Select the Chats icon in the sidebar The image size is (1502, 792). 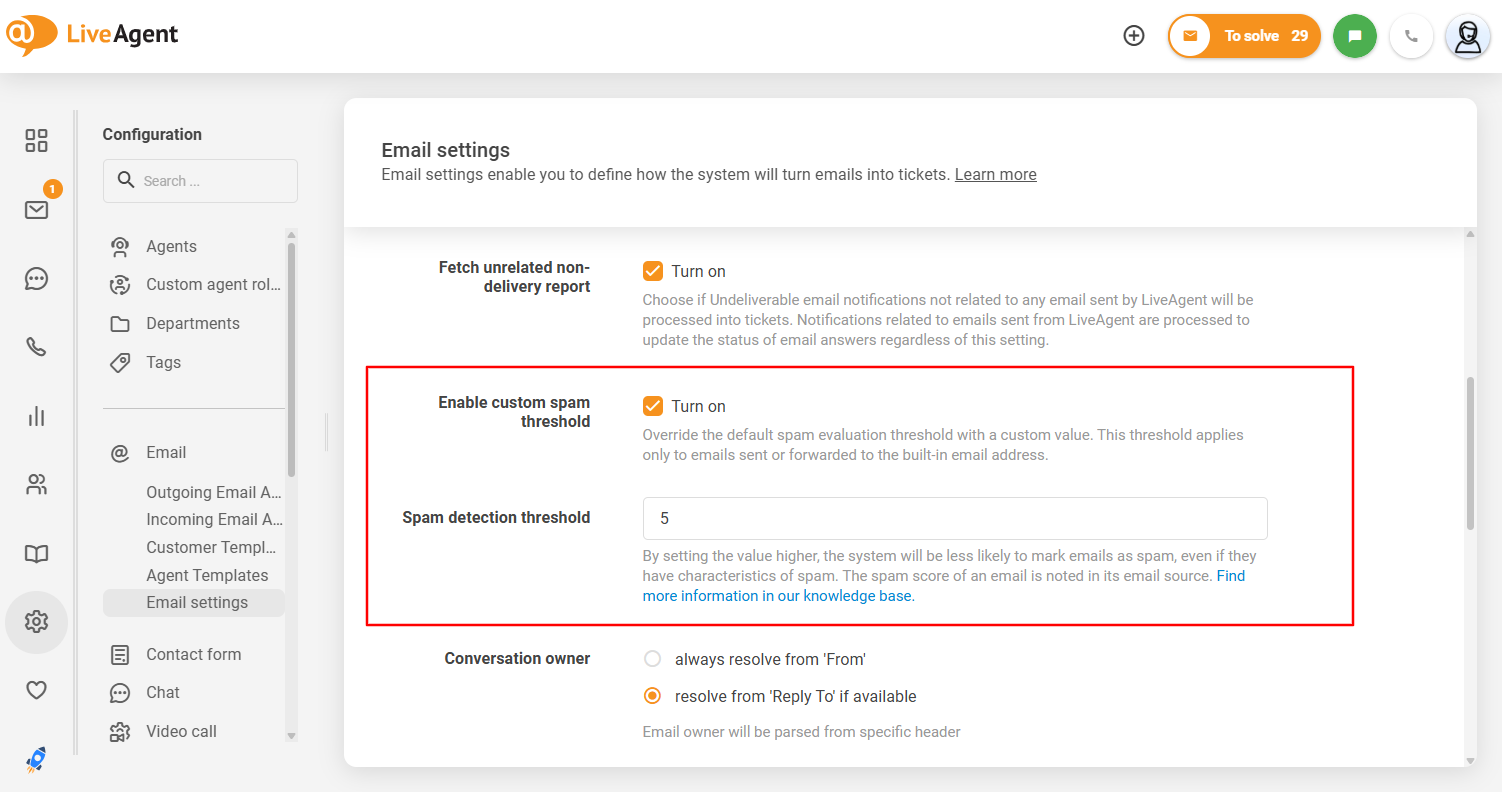click(x=36, y=279)
